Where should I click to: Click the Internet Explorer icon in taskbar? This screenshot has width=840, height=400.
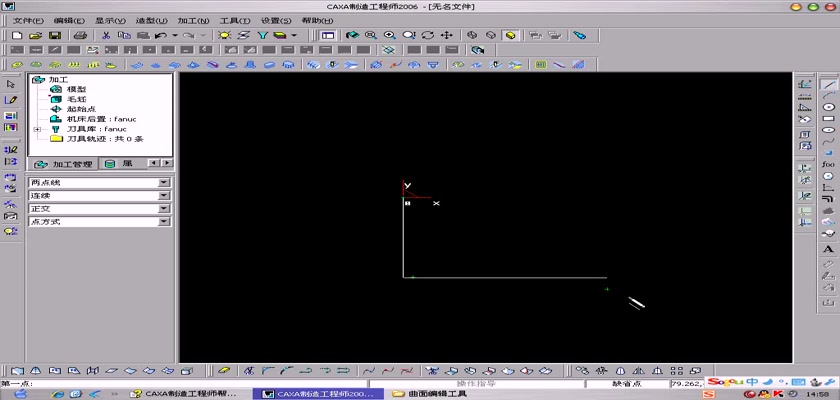click(x=58, y=394)
